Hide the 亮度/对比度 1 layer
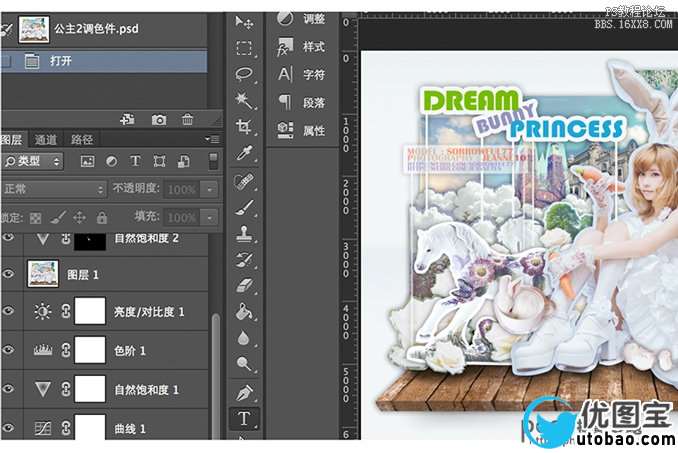The height and width of the screenshot is (453, 678). [8, 311]
